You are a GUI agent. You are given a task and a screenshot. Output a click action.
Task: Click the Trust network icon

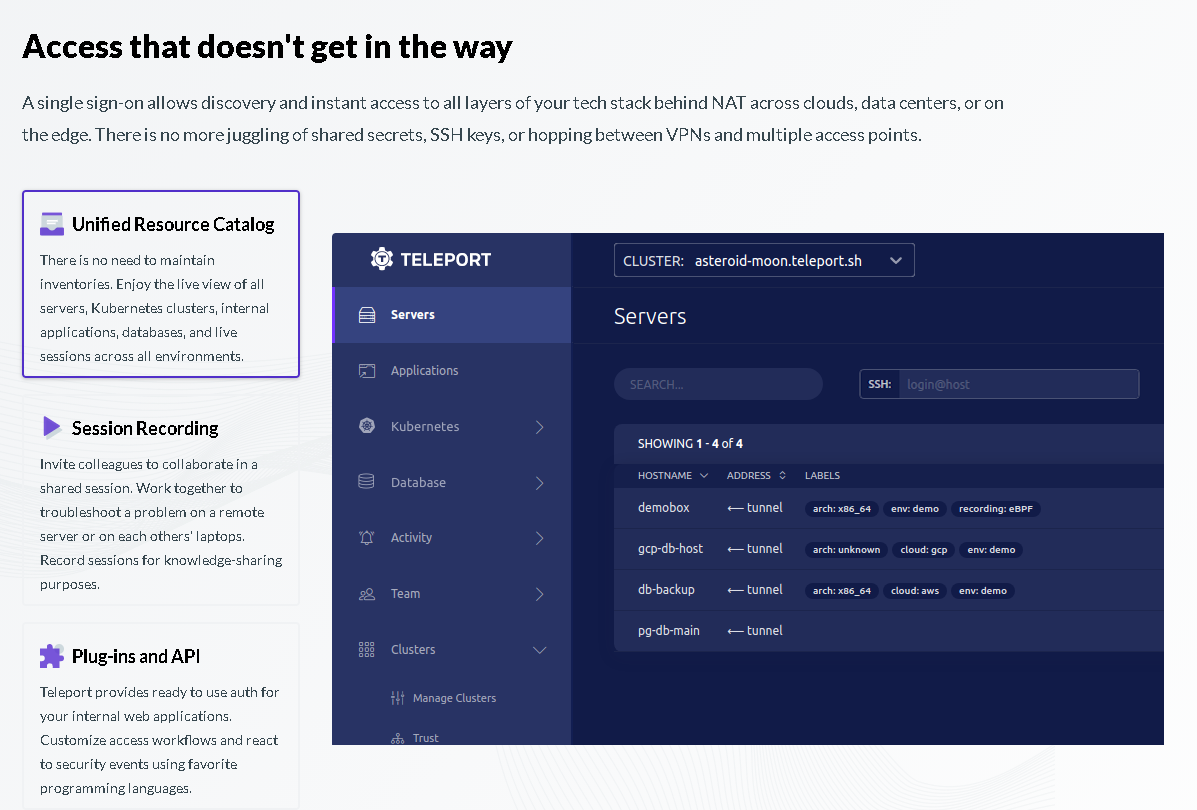tap(396, 737)
